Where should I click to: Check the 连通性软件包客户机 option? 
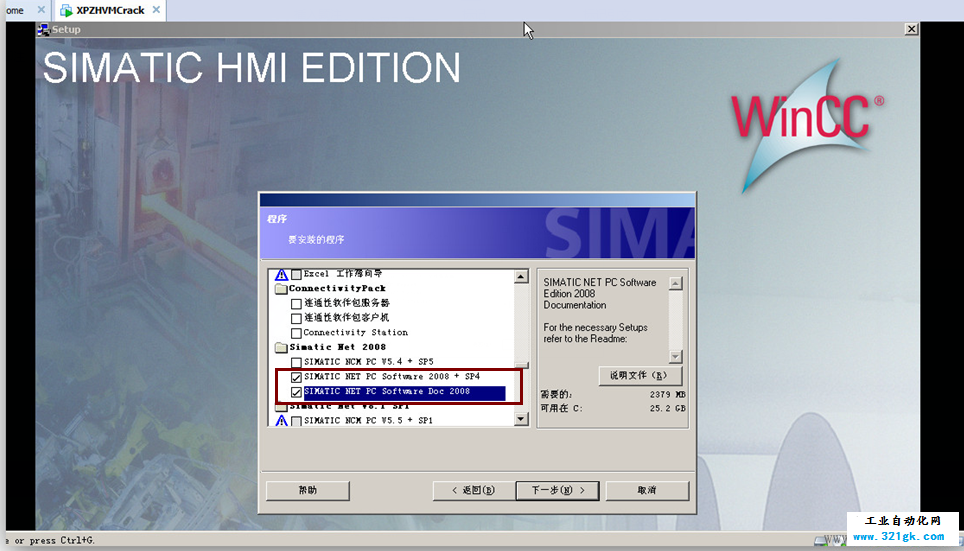click(x=296, y=318)
